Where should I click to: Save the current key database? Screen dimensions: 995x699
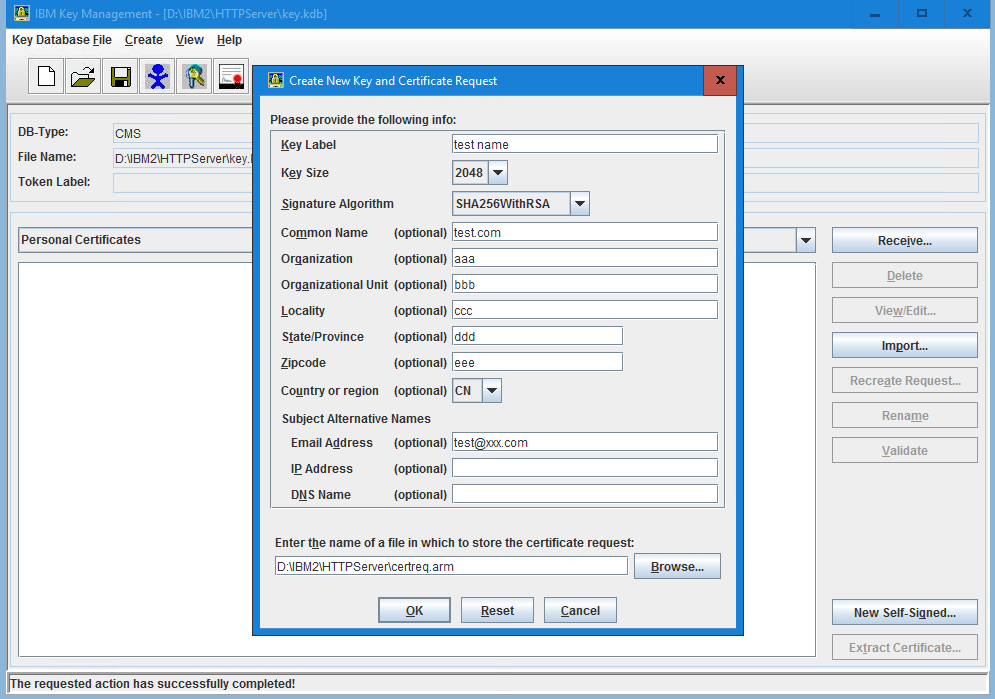[x=119, y=76]
